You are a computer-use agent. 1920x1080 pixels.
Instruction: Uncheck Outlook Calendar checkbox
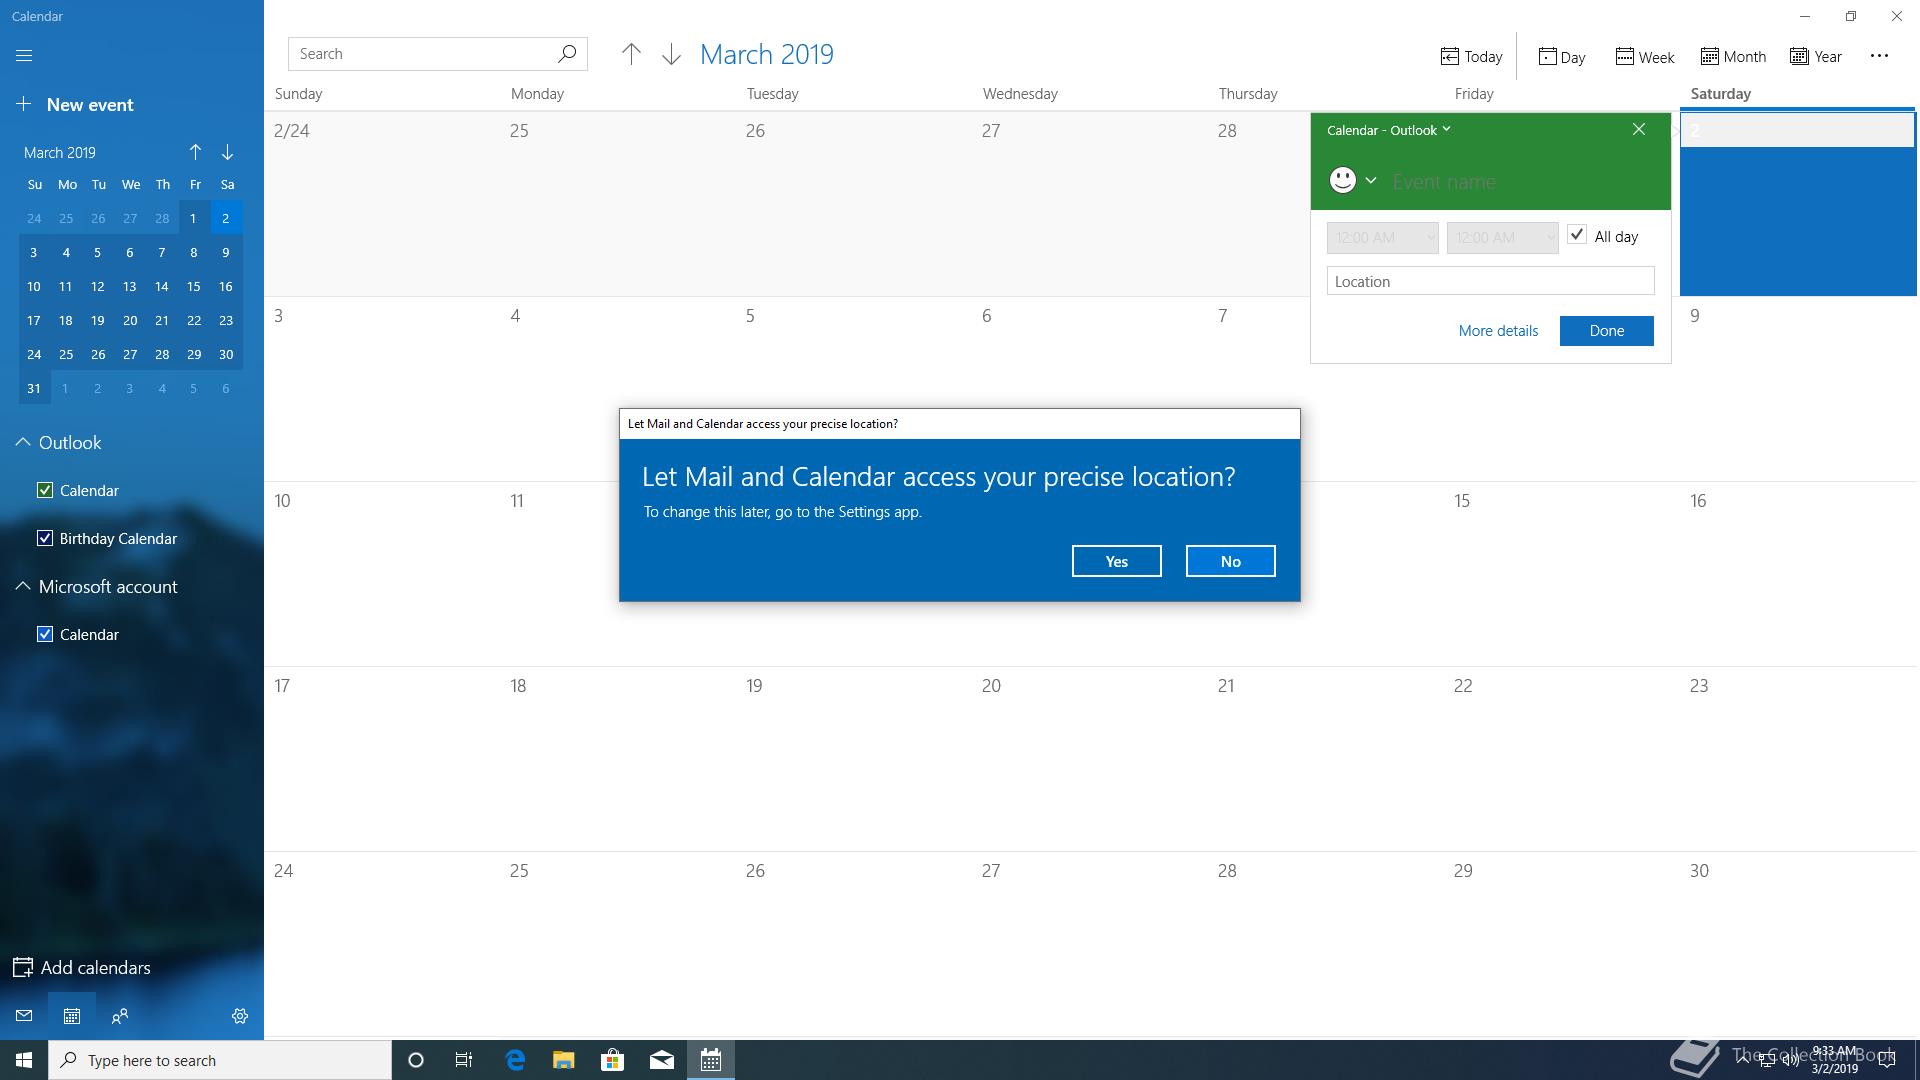(45, 490)
